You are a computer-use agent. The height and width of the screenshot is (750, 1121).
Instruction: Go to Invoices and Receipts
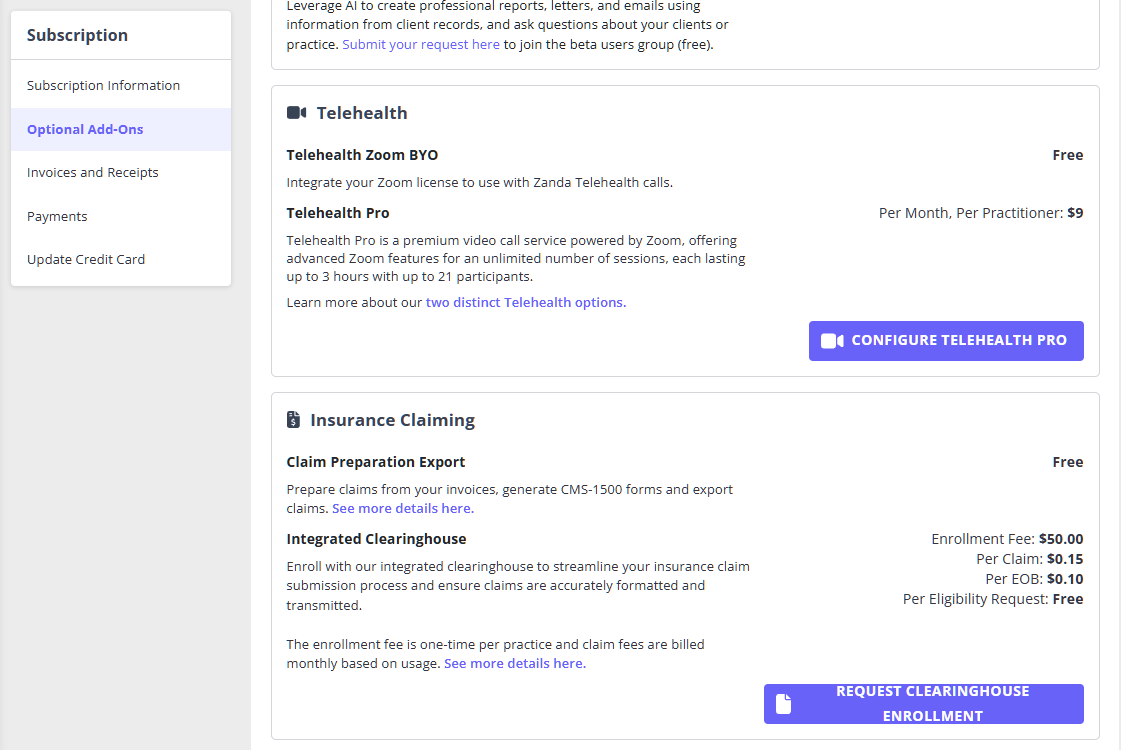[x=92, y=173]
